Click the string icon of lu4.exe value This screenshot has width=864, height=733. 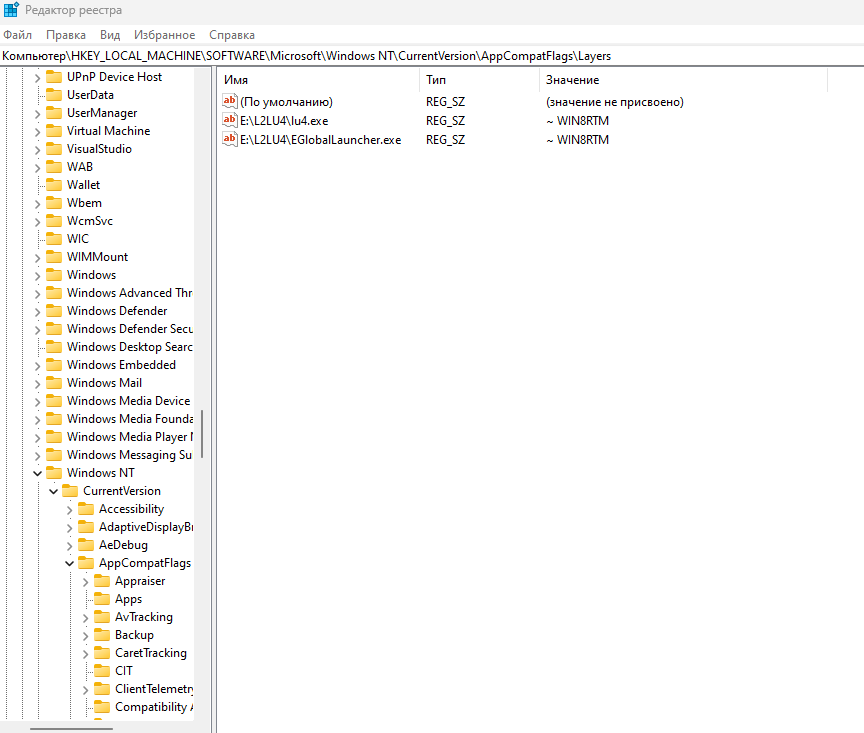point(230,120)
